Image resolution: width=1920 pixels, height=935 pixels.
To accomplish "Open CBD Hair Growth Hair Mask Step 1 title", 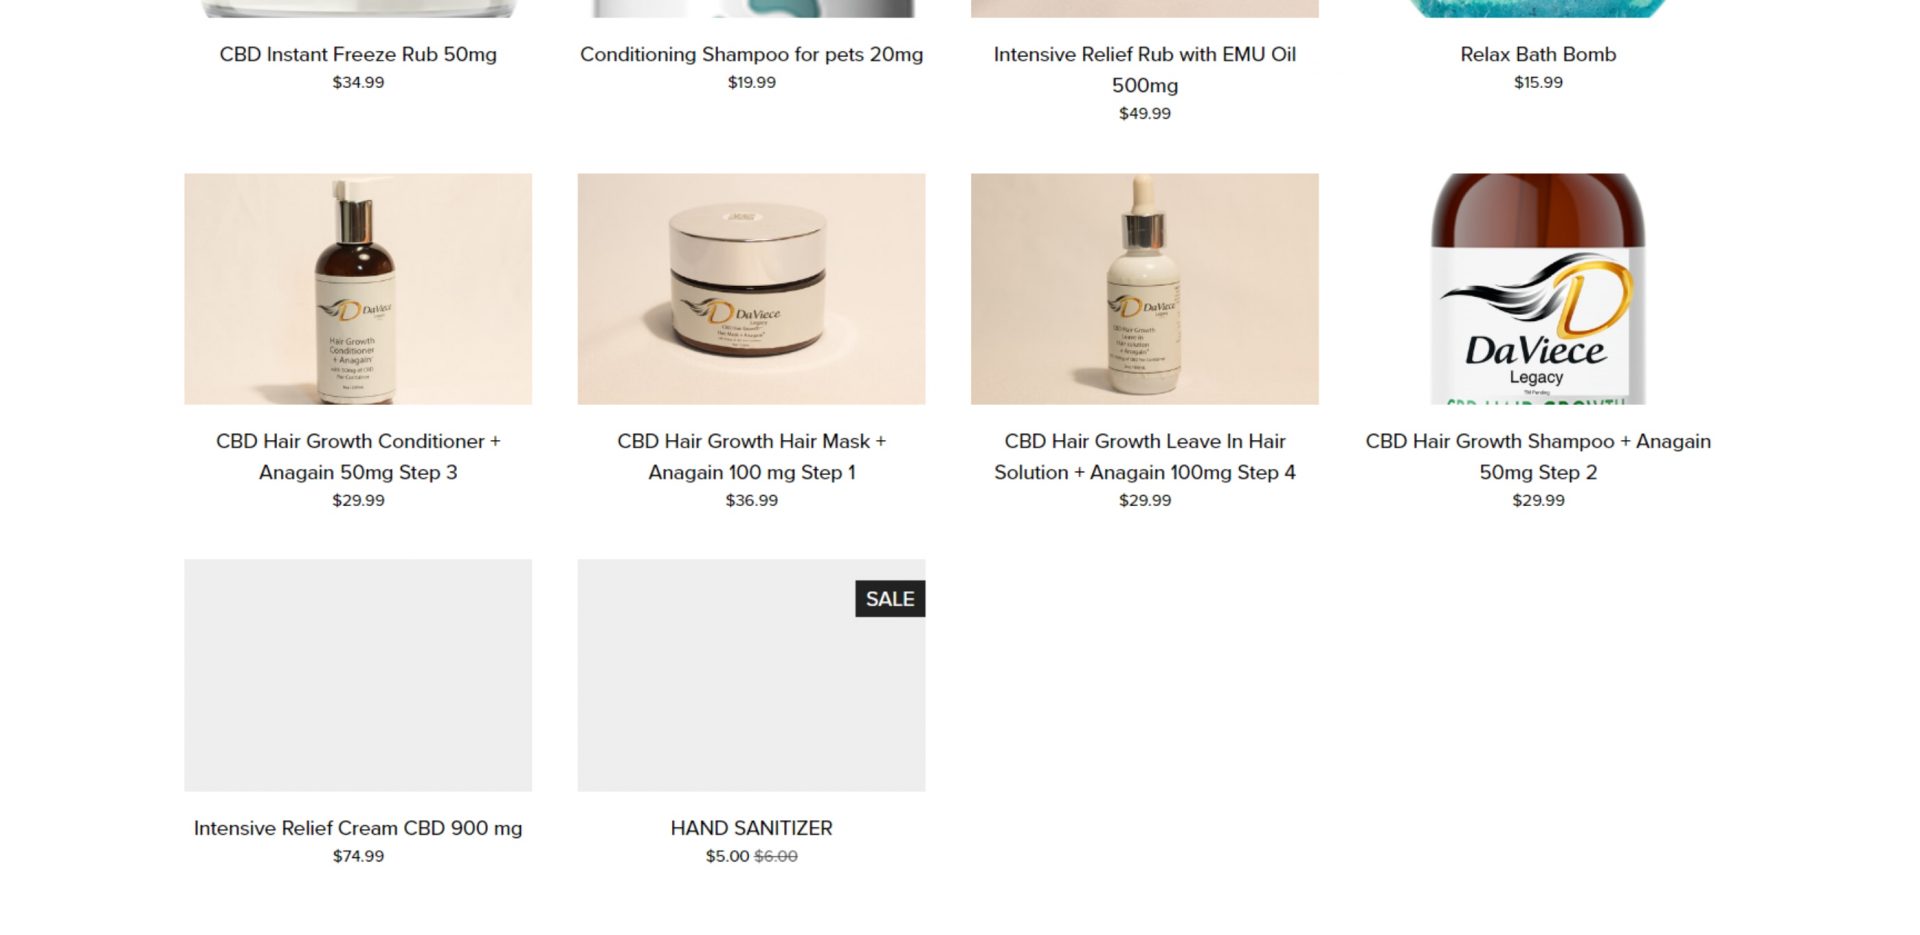I will coord(751,456).
